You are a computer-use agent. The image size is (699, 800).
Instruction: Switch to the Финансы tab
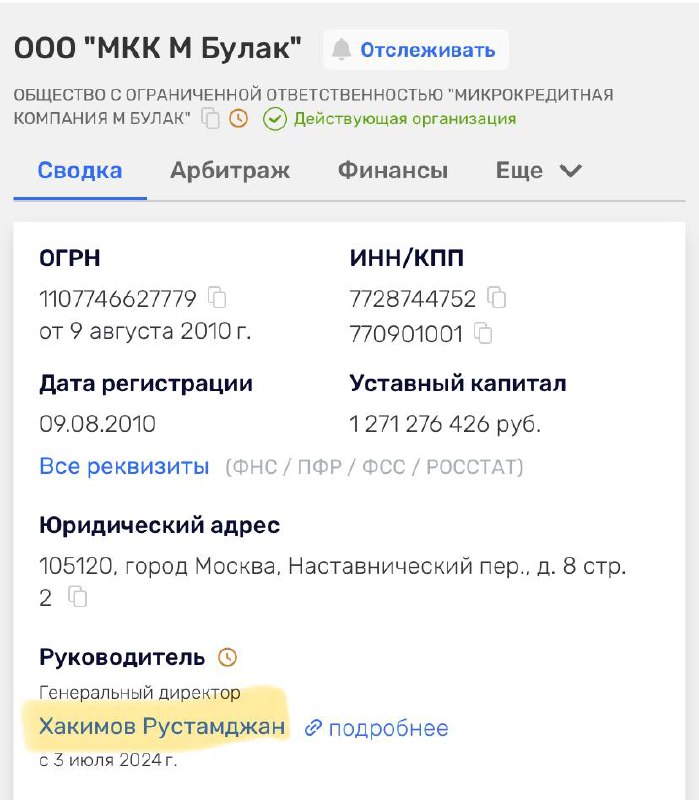pos(392,170)
